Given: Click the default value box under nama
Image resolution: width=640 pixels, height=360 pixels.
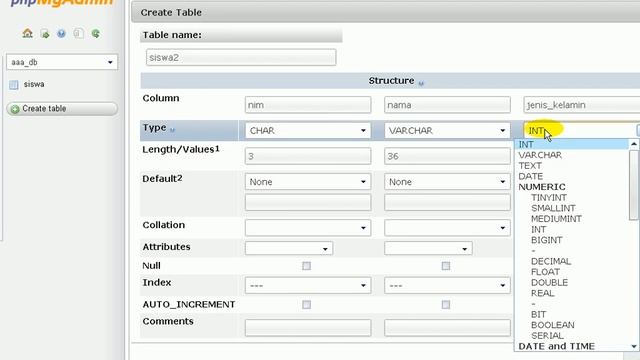Looking at the screenshot, I should pyautogui.click(x=447, y=202).
